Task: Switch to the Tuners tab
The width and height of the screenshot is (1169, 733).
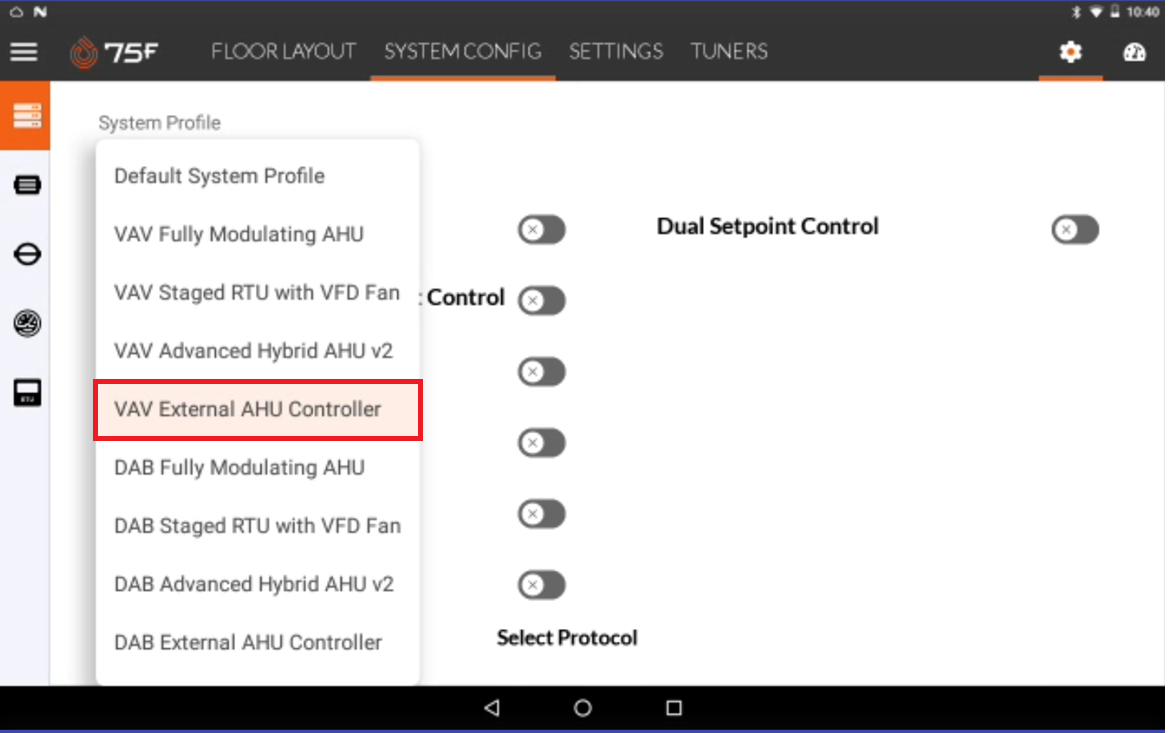Action: click(x=728, y=51)
